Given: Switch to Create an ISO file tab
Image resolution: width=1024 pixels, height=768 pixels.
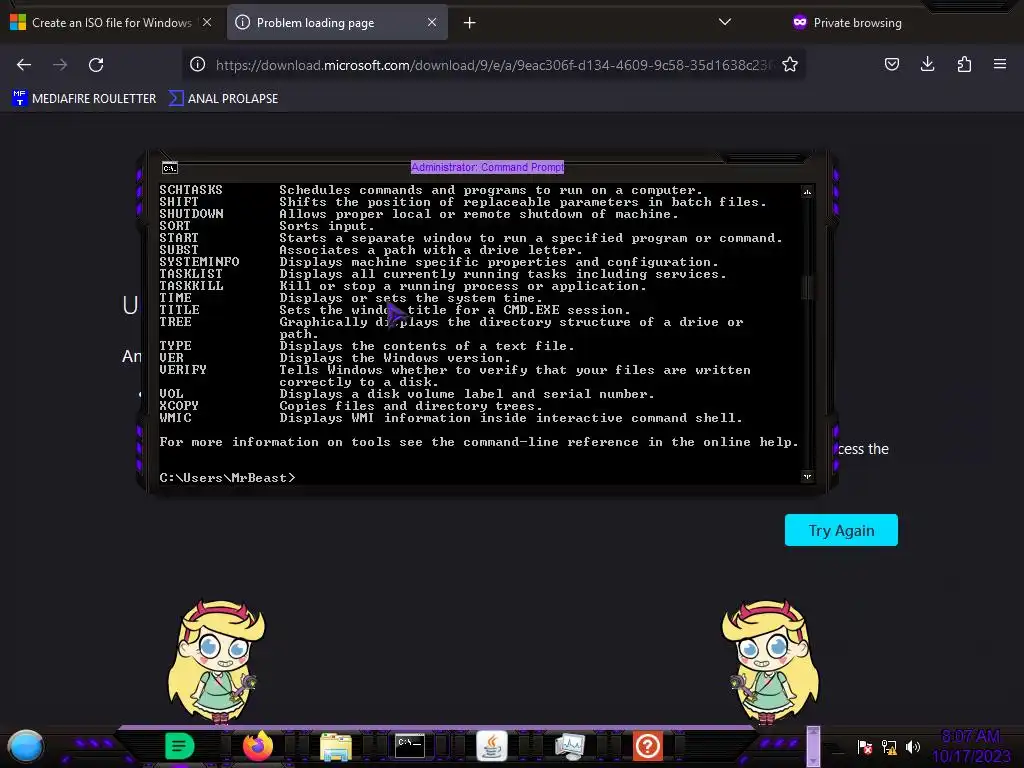Looking at the screenshot, I should 112,23.
